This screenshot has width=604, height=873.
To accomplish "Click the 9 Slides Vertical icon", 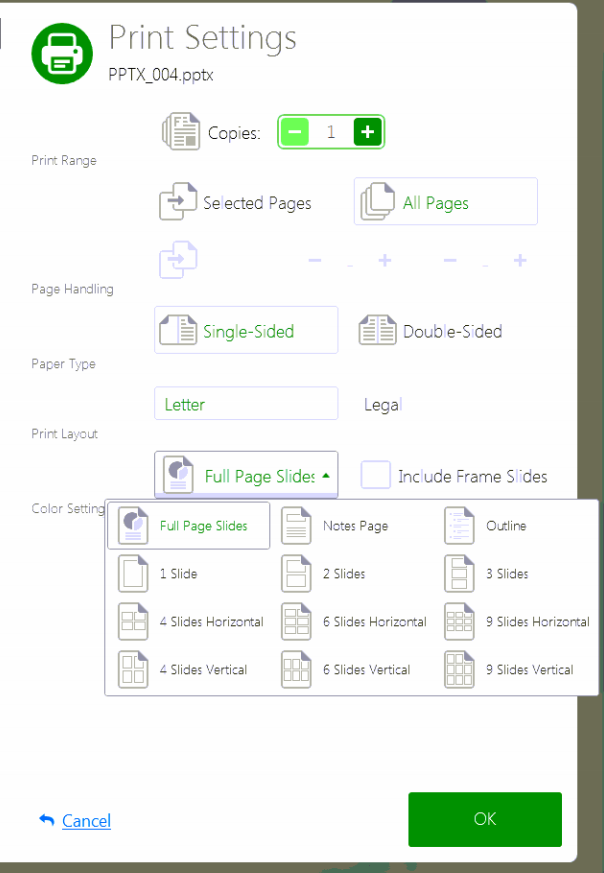I will 459,669.
